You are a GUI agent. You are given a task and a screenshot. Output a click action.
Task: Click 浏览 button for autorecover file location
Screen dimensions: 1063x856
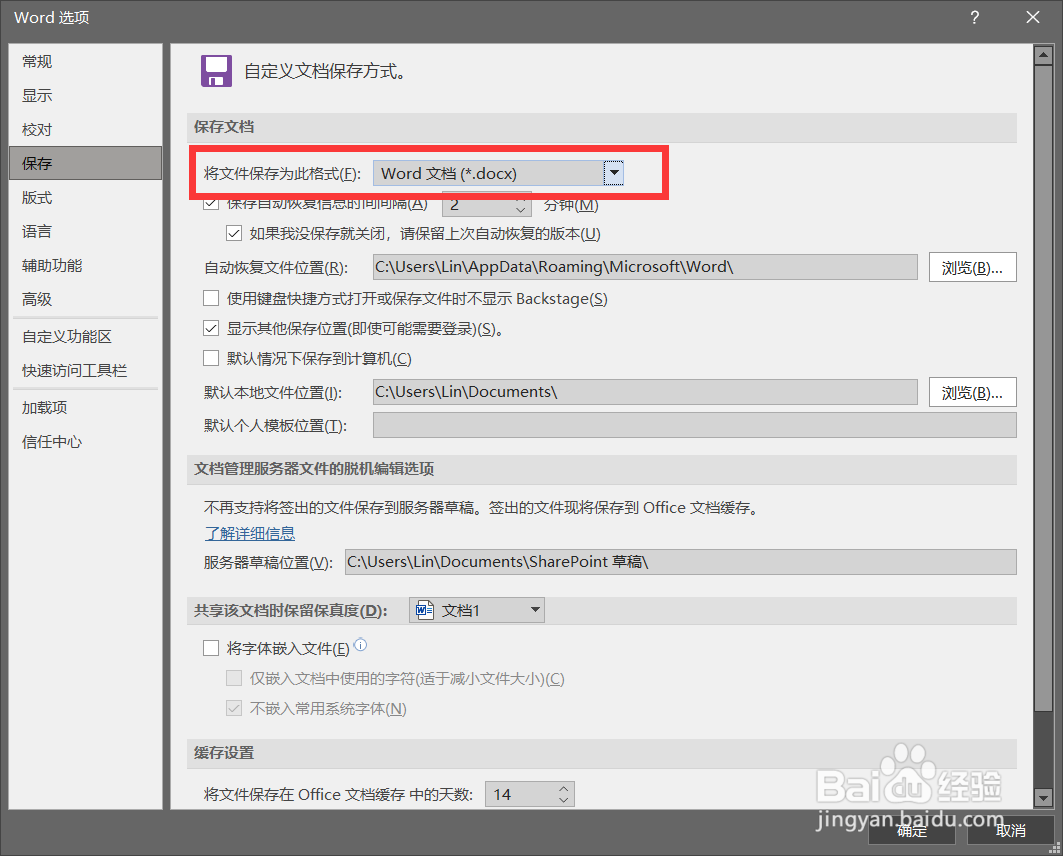[972, 267]
